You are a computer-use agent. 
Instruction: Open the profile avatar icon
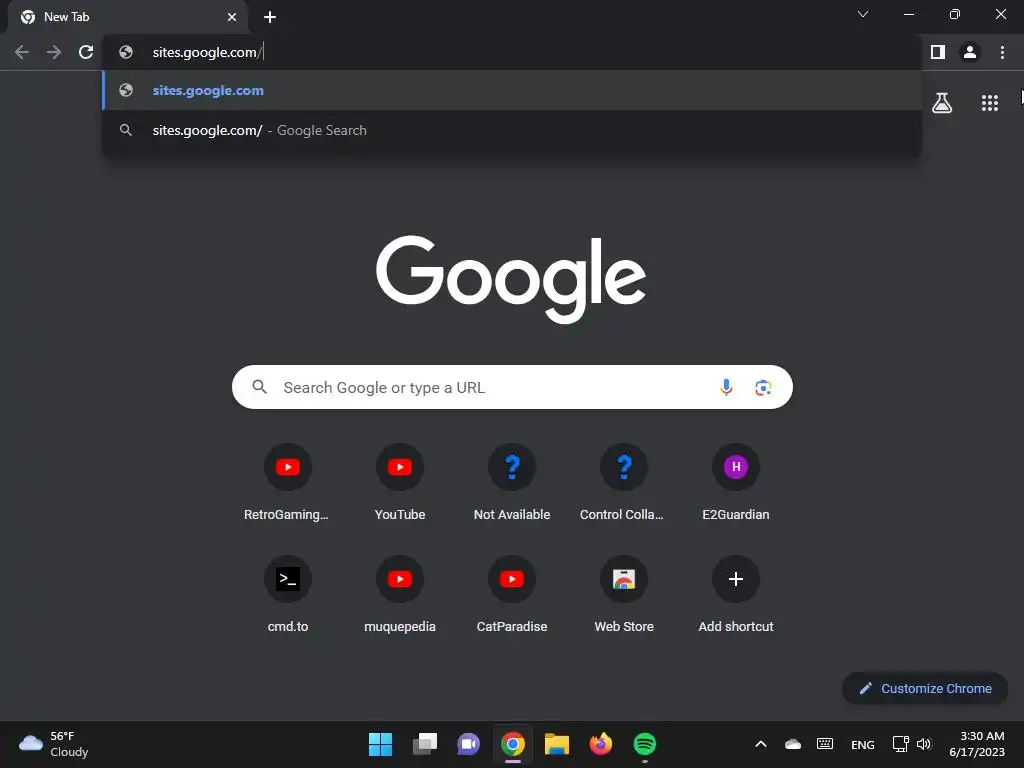[970, 52]
